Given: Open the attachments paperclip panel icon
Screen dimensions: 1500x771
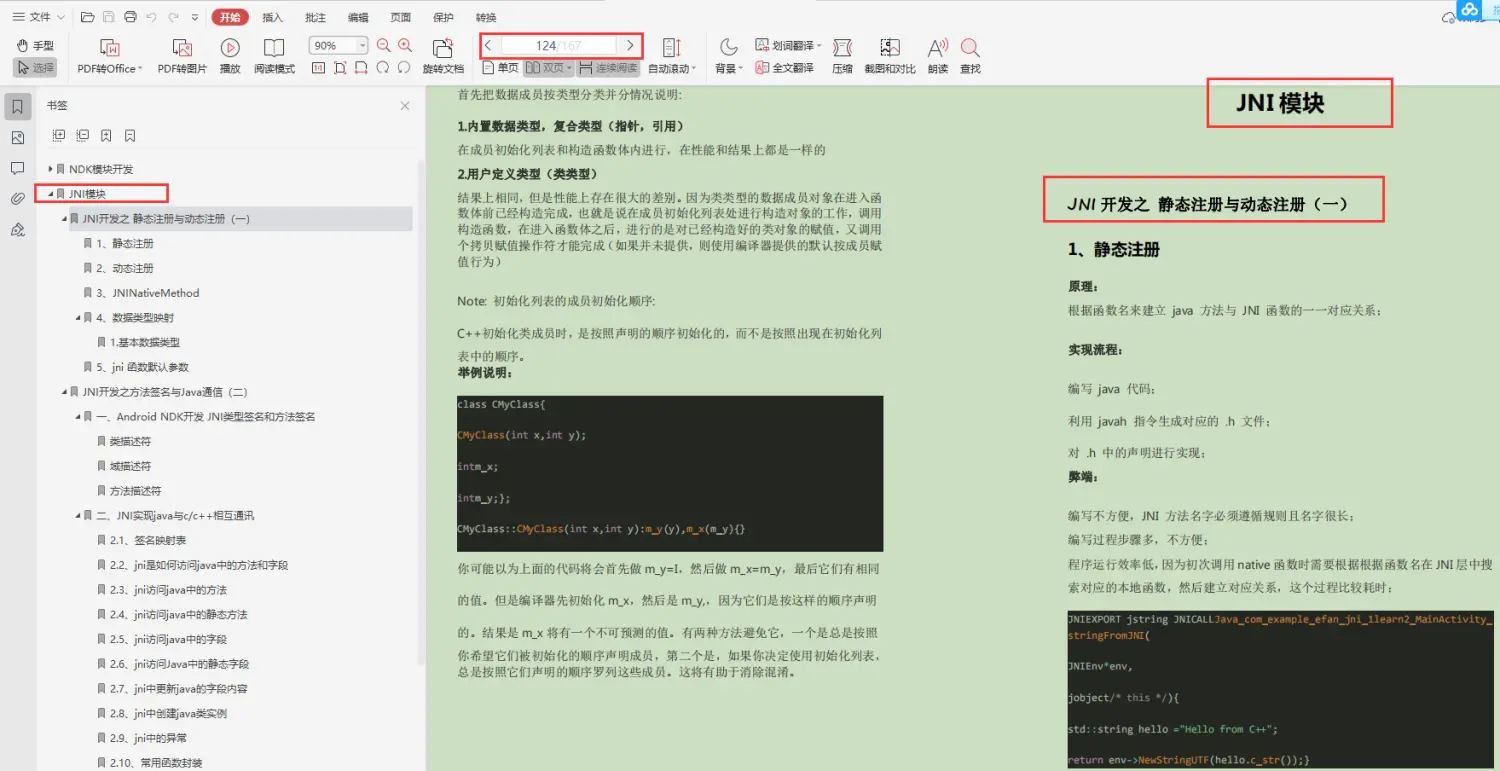Looking at the screenshot, I should point(17,199).
